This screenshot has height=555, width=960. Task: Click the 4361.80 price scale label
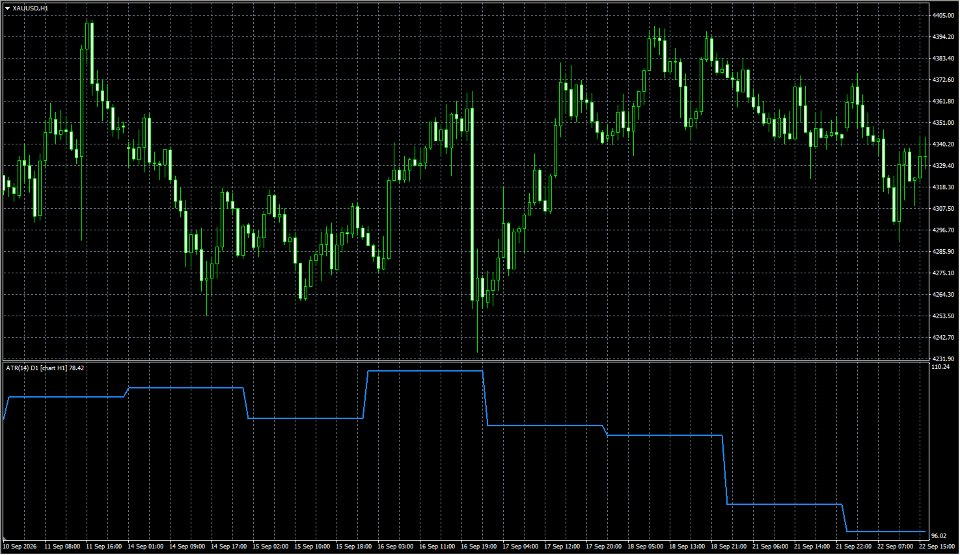click(943, 102)
